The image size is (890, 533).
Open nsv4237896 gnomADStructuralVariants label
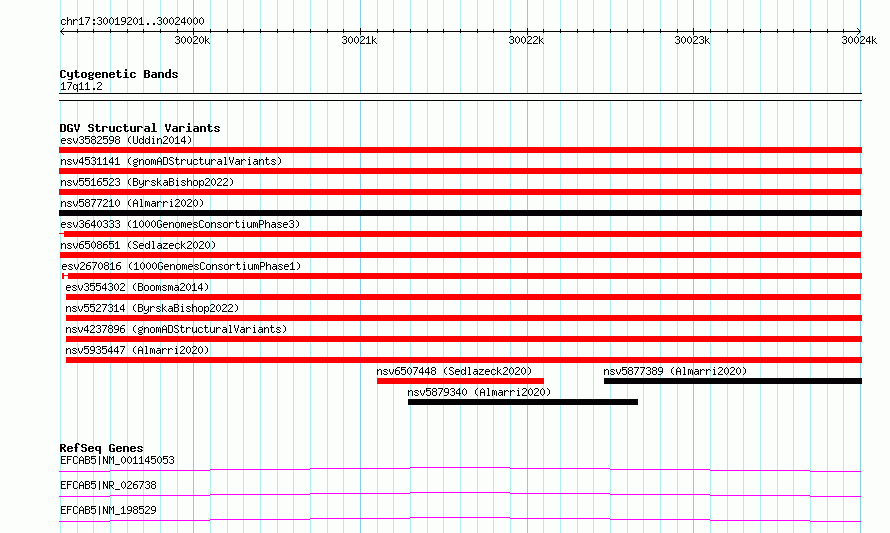(x=176, y=329)
